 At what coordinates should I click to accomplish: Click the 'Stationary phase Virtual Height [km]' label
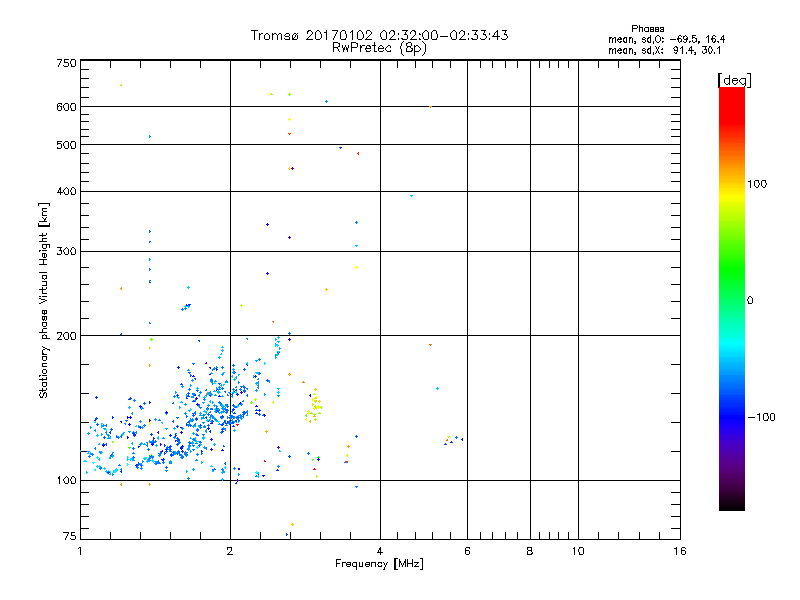tap(44, 301)
